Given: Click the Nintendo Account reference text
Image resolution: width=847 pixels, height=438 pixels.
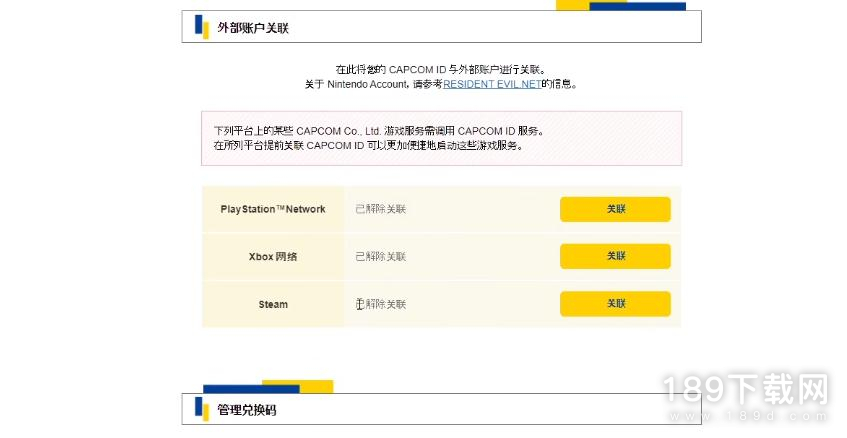Looking at the screenshot, I should point(369,85).
